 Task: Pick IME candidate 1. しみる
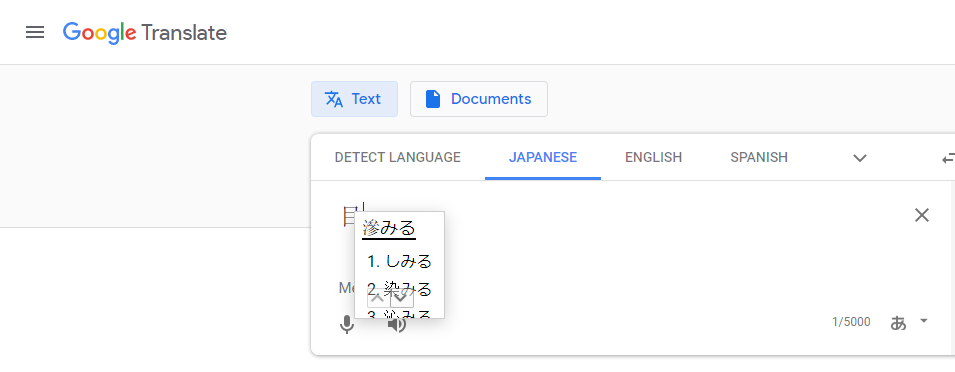pyautogui.click(x=400, y=261)
